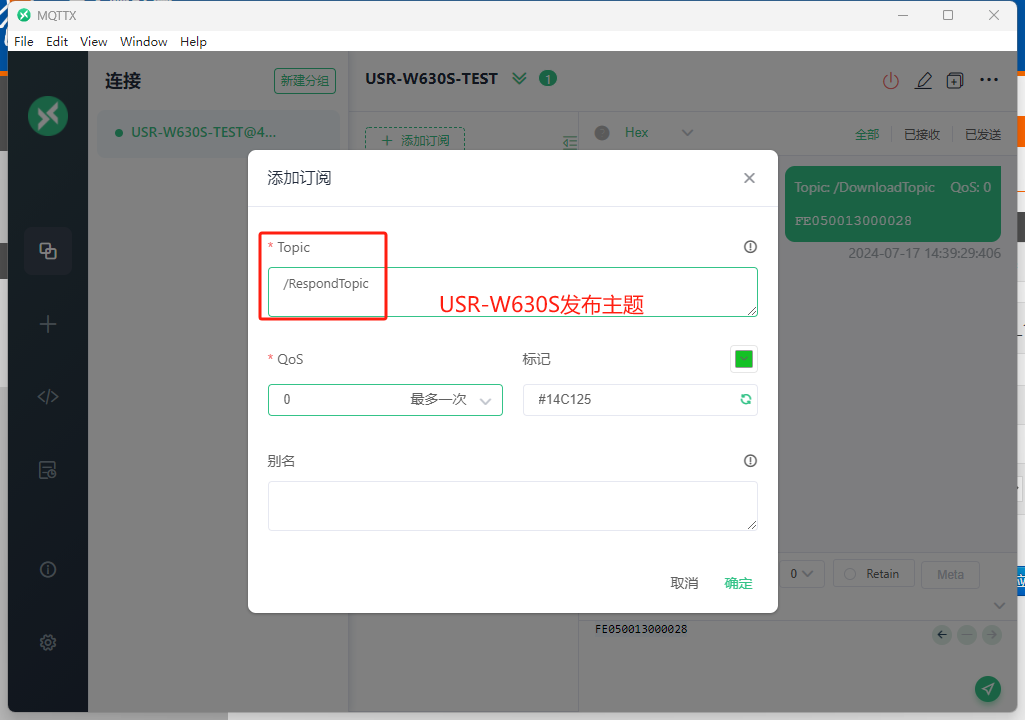This screenshot has width=1025, height=720.
Task: Click the 取消 cancel button
Action: tap(684, 583)
